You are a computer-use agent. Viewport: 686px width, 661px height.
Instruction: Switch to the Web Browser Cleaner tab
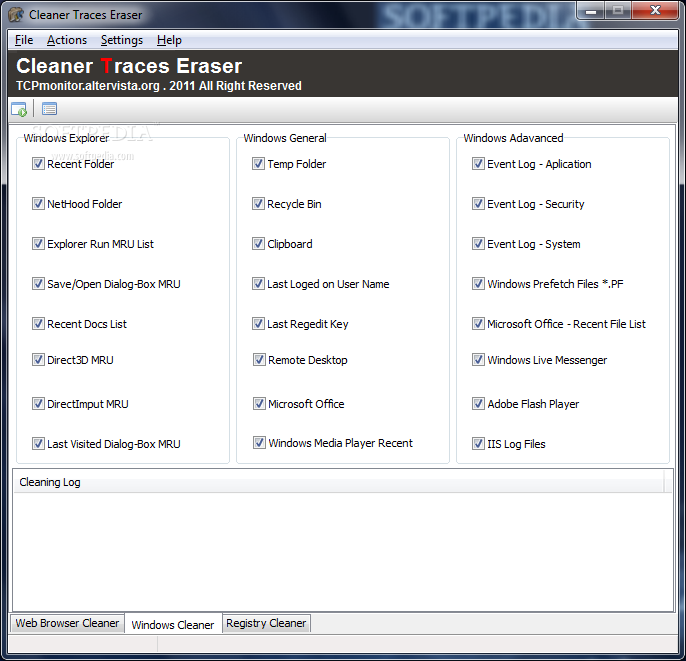(x=67, y=623)
